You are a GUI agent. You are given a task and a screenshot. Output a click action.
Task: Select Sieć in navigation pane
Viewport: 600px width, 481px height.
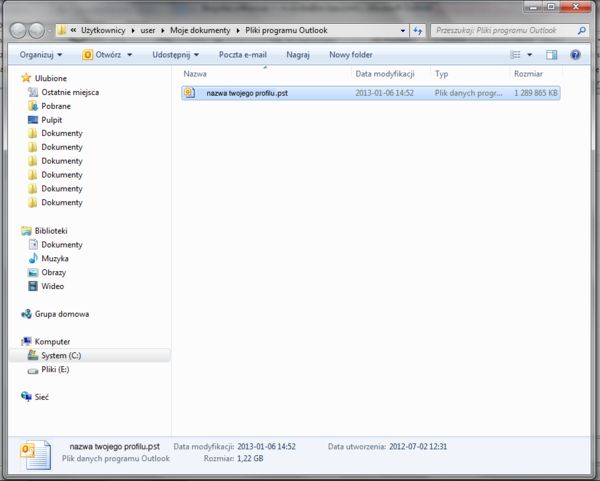coord(41,397)
